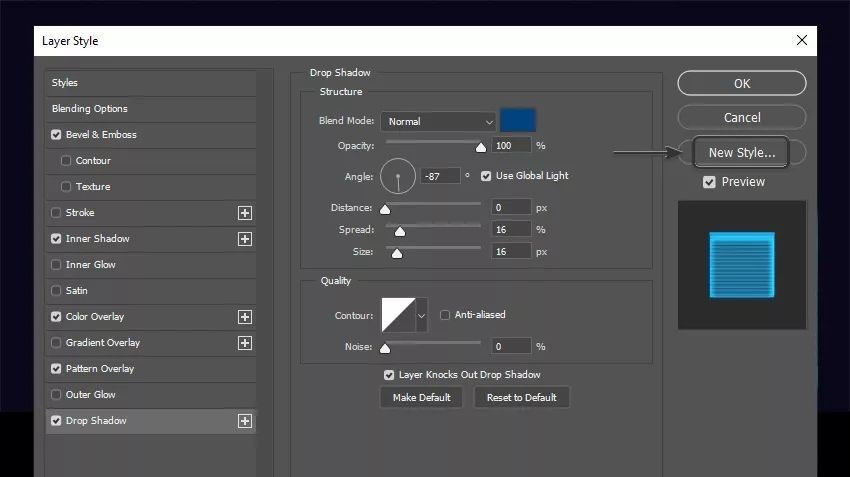Image resolution: width=850 pixels, height=477 pixels.
Task: Add another Color Overlay with plus icon
Action: coord(244,317)
